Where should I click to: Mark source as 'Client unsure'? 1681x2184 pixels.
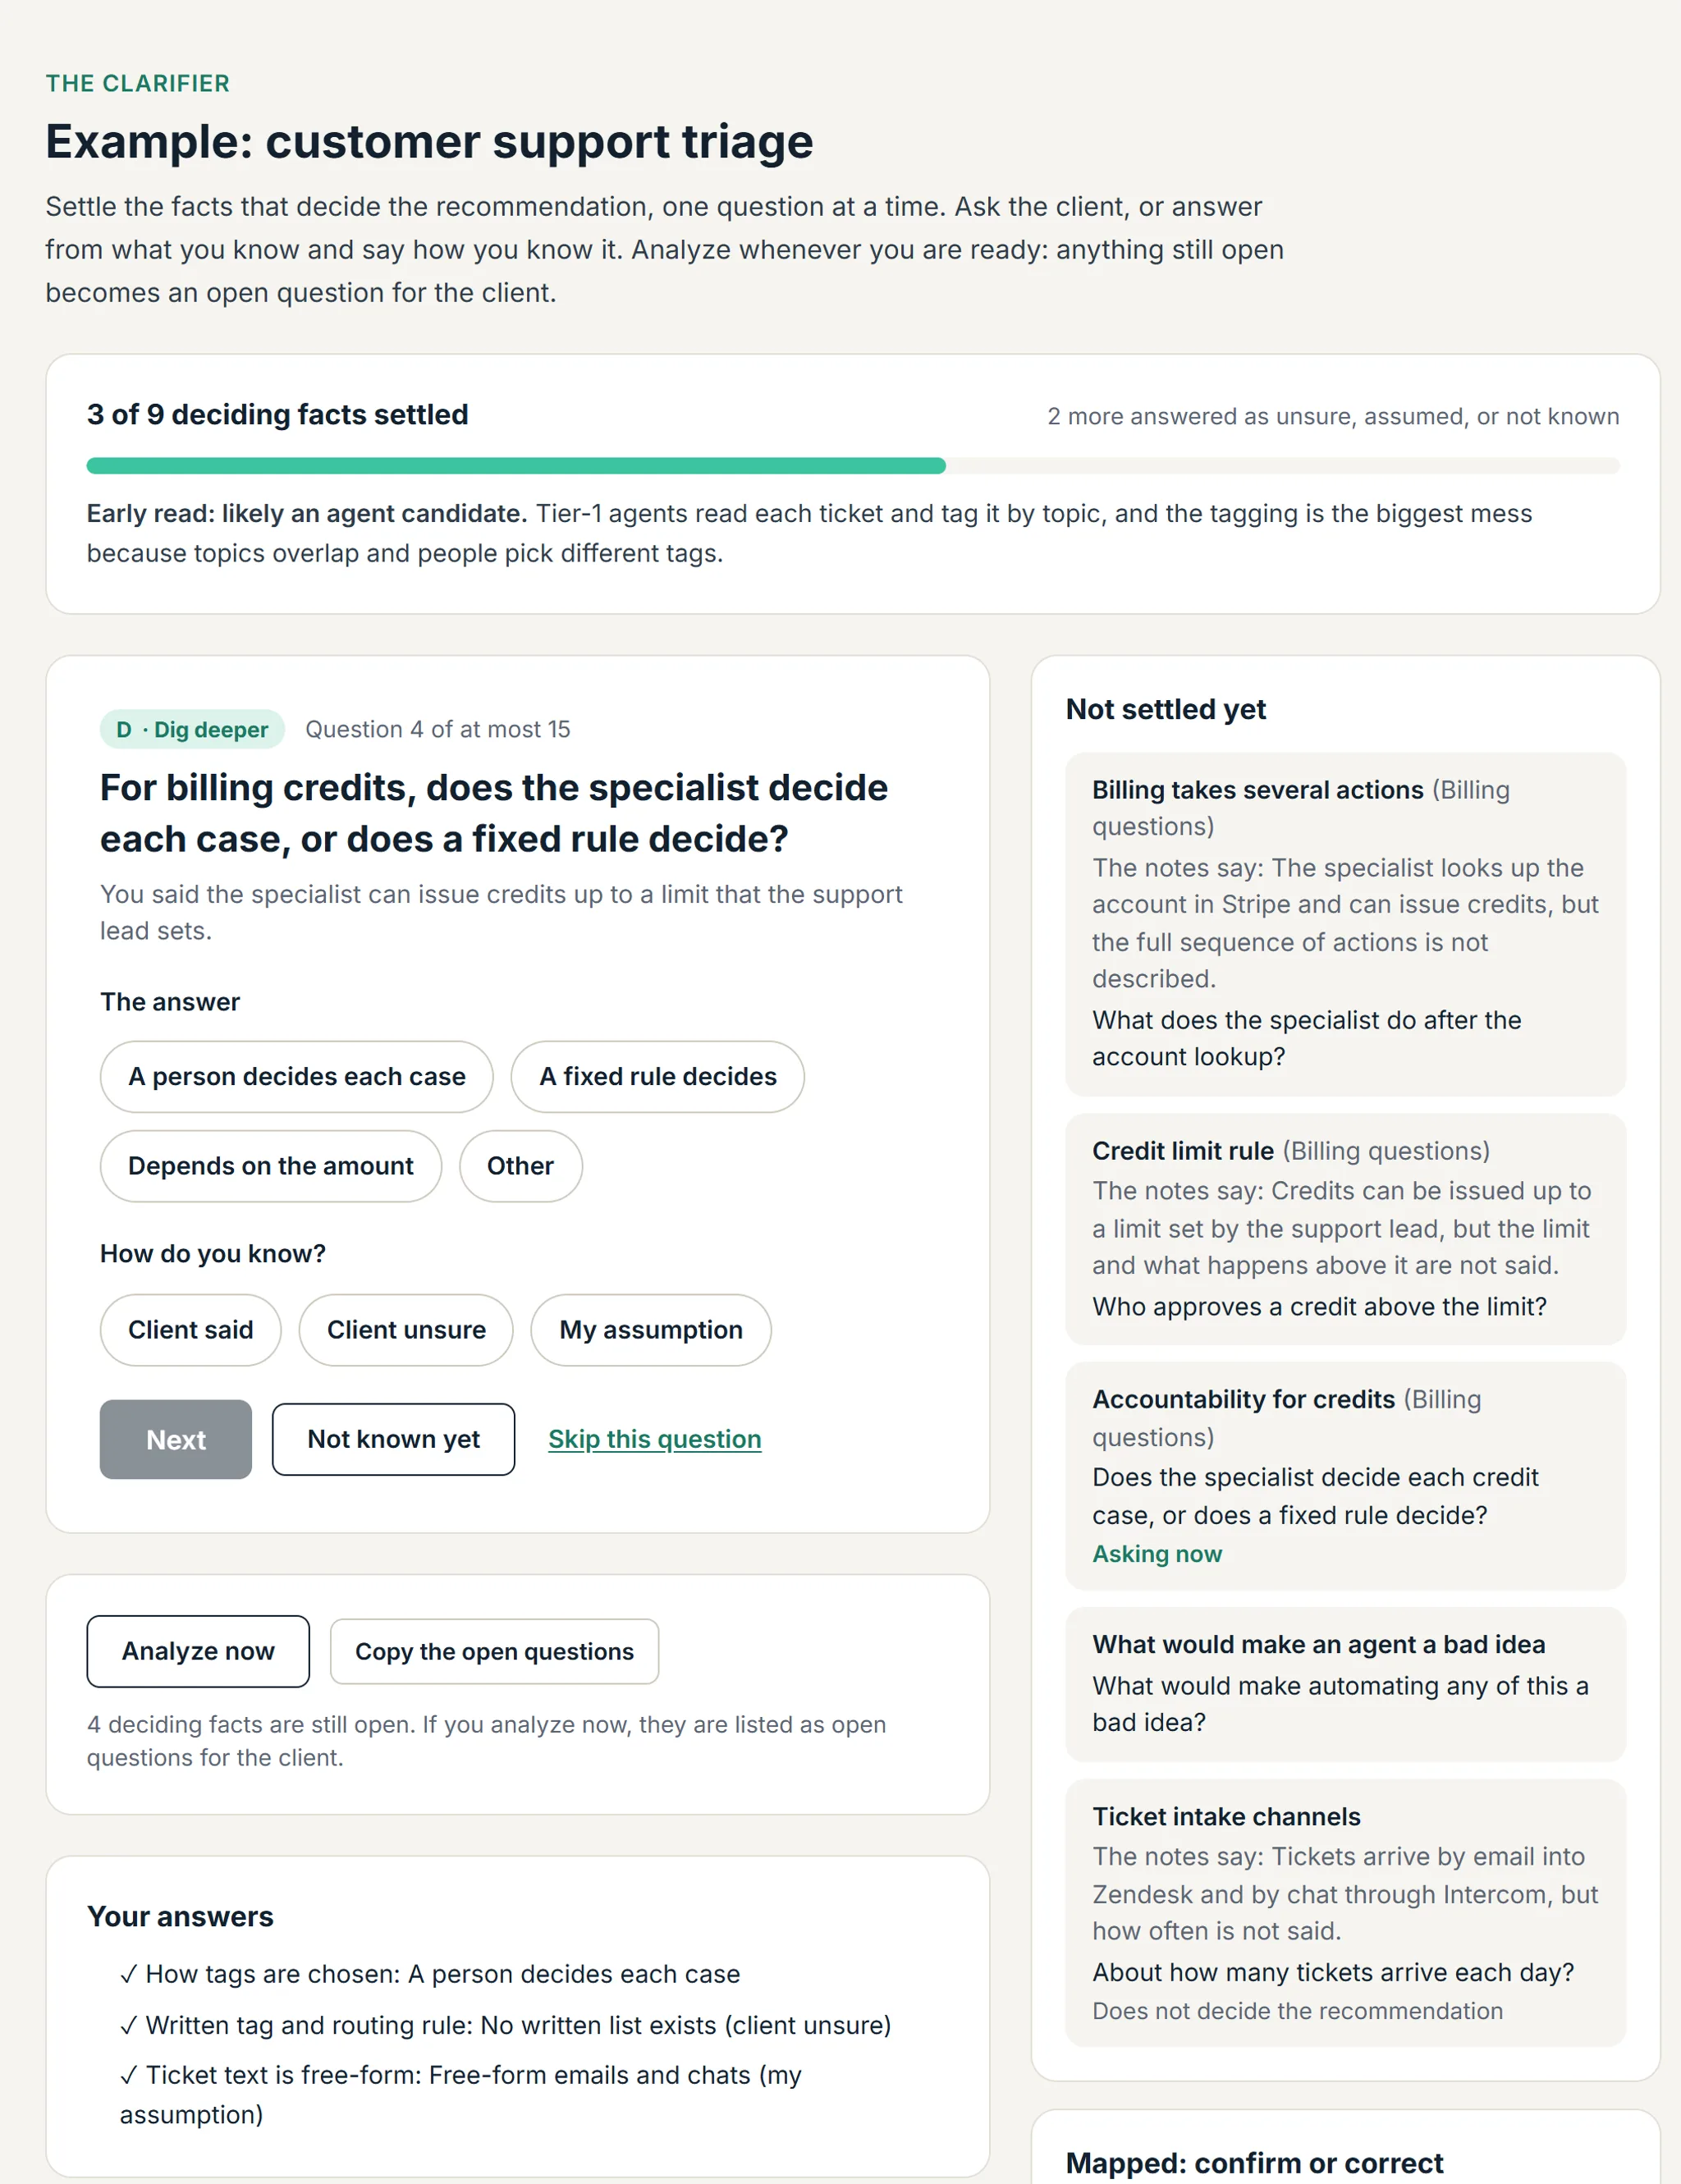click(x=406, y=1330)
